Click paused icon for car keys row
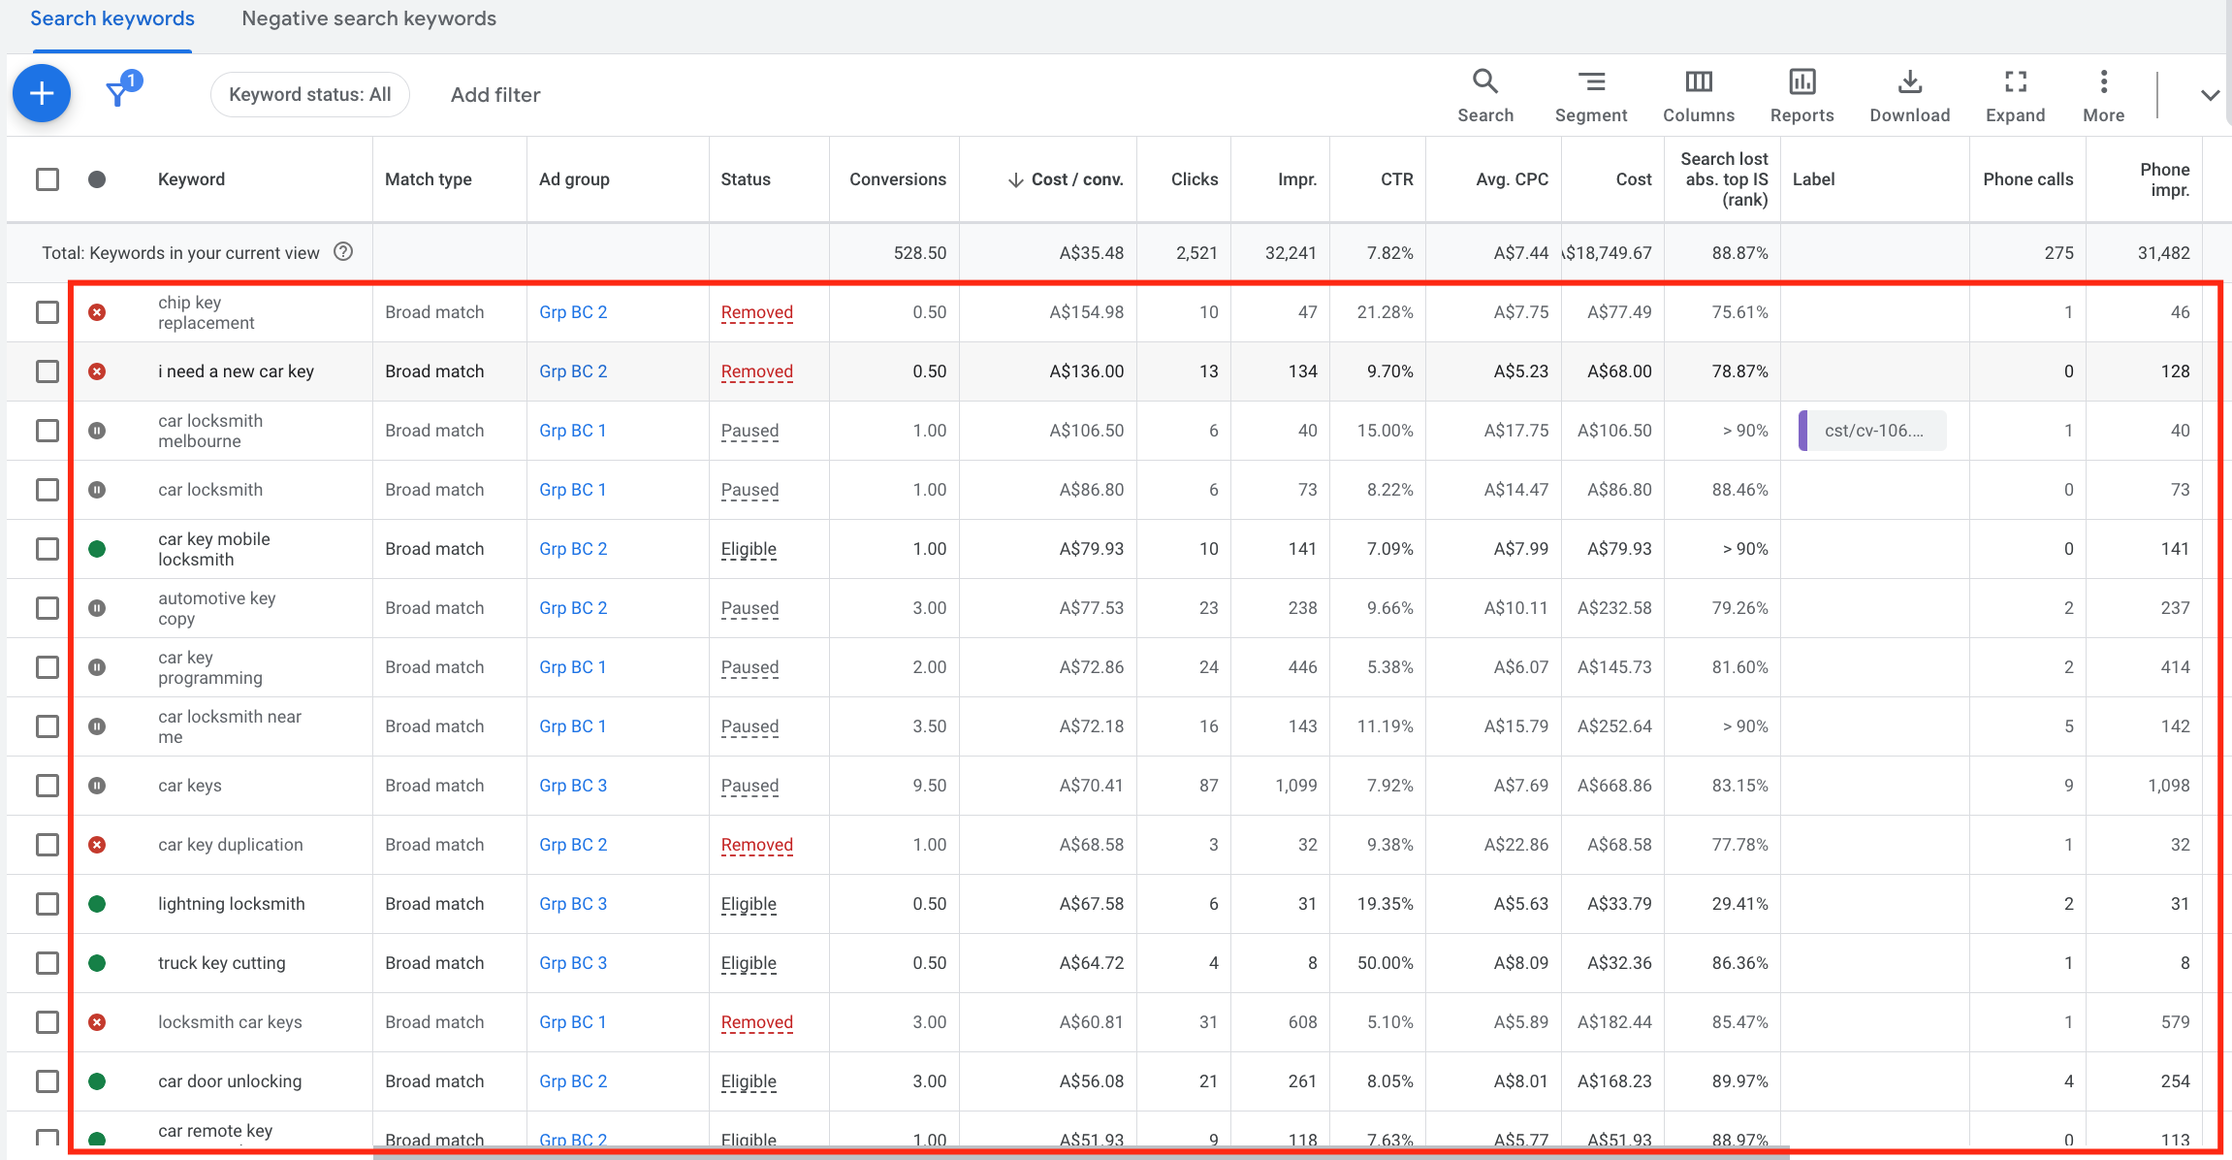2232x1160 pixels. pyautogui.click(x=97, y=785)
